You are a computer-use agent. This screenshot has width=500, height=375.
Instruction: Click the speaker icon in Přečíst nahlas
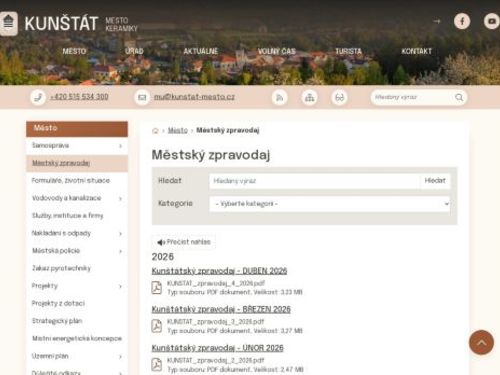point(161,242)
